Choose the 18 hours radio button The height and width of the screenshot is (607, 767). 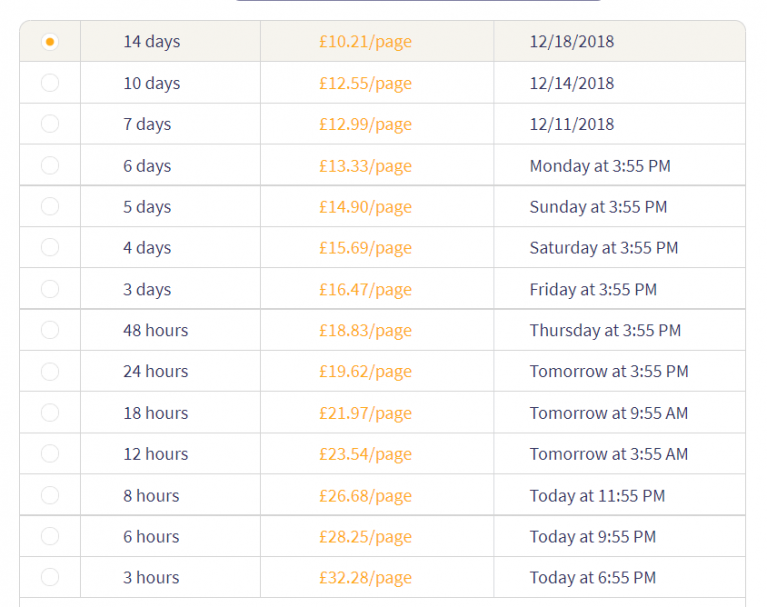[50, 413]
